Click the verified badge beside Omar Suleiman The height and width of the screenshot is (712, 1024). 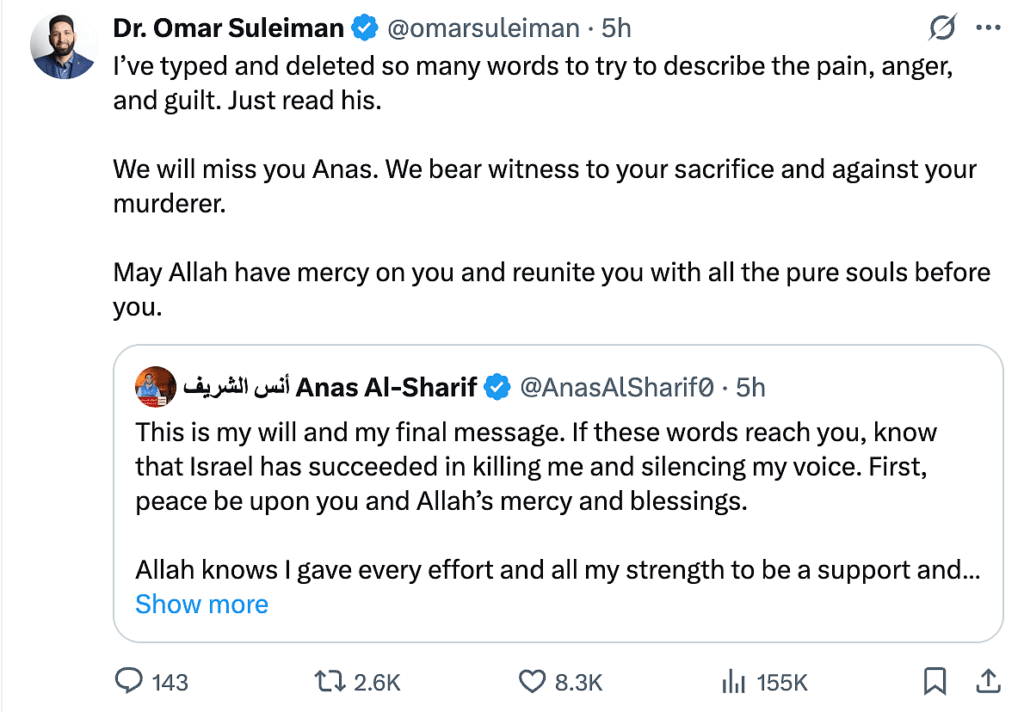tap(364, 29)
